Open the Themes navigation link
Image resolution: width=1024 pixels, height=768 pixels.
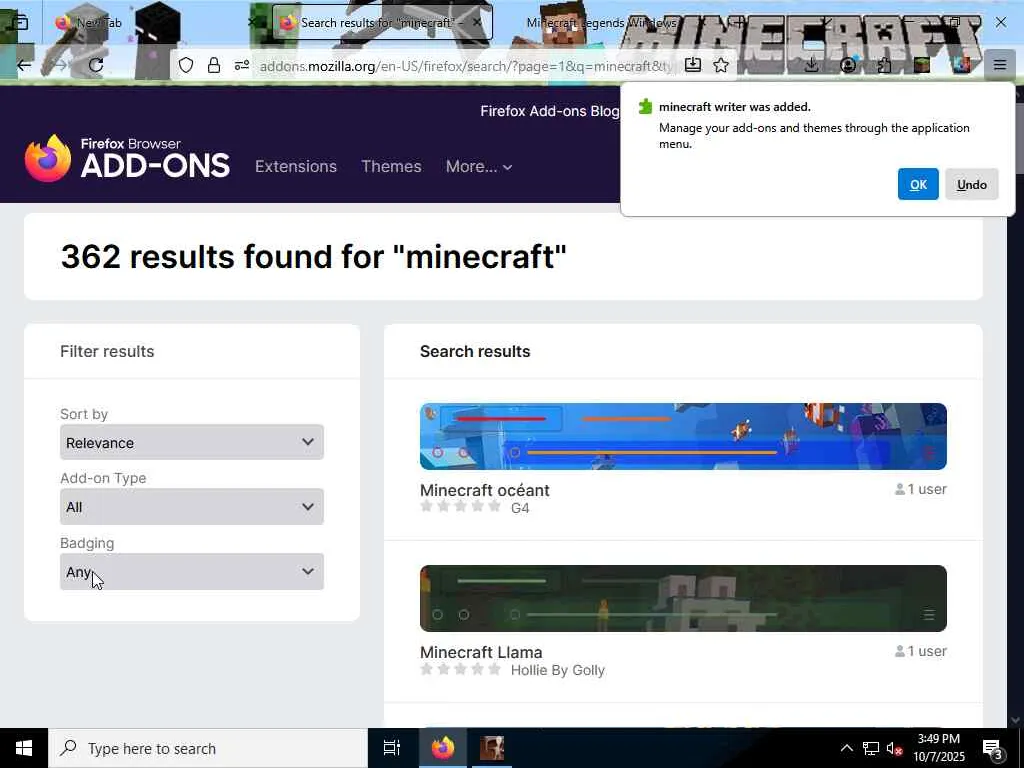391,167
